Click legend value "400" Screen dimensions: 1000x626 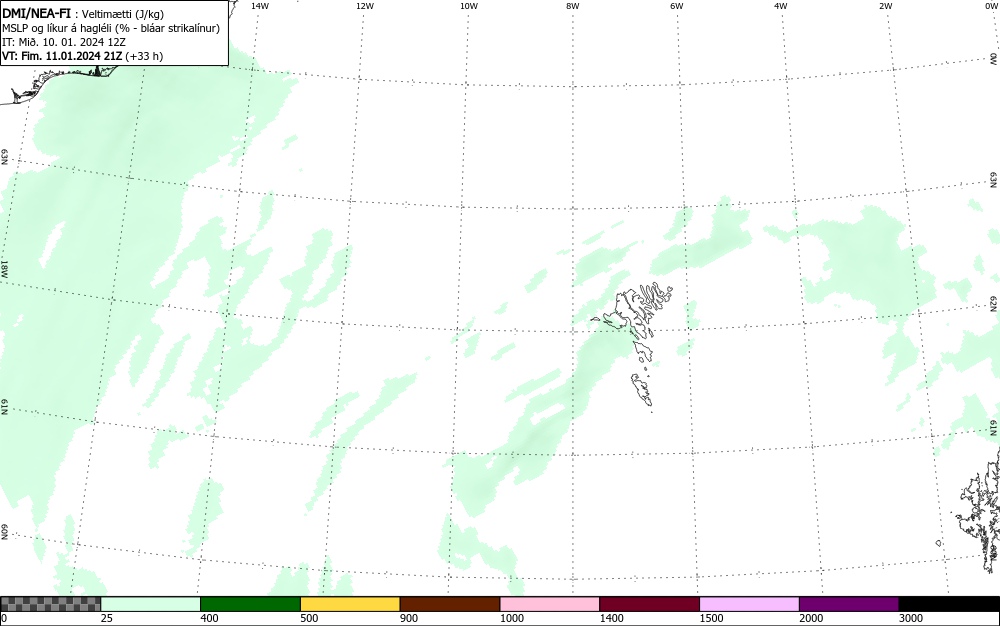[209, 618]
